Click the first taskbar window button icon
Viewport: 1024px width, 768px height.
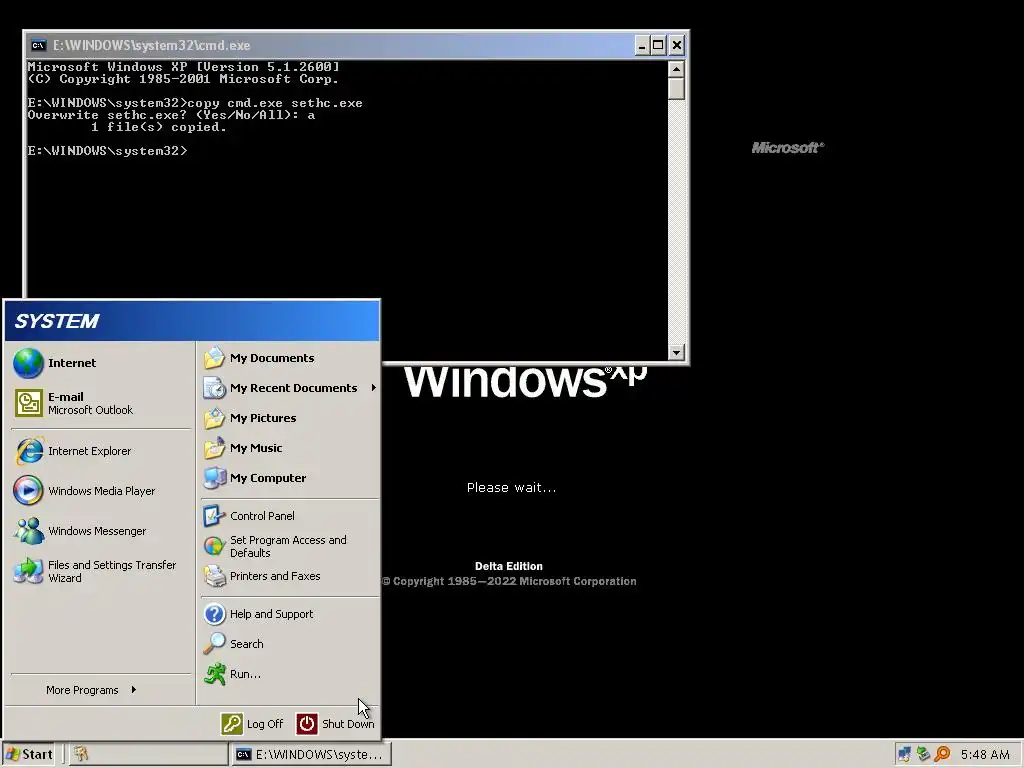[81, 754]
